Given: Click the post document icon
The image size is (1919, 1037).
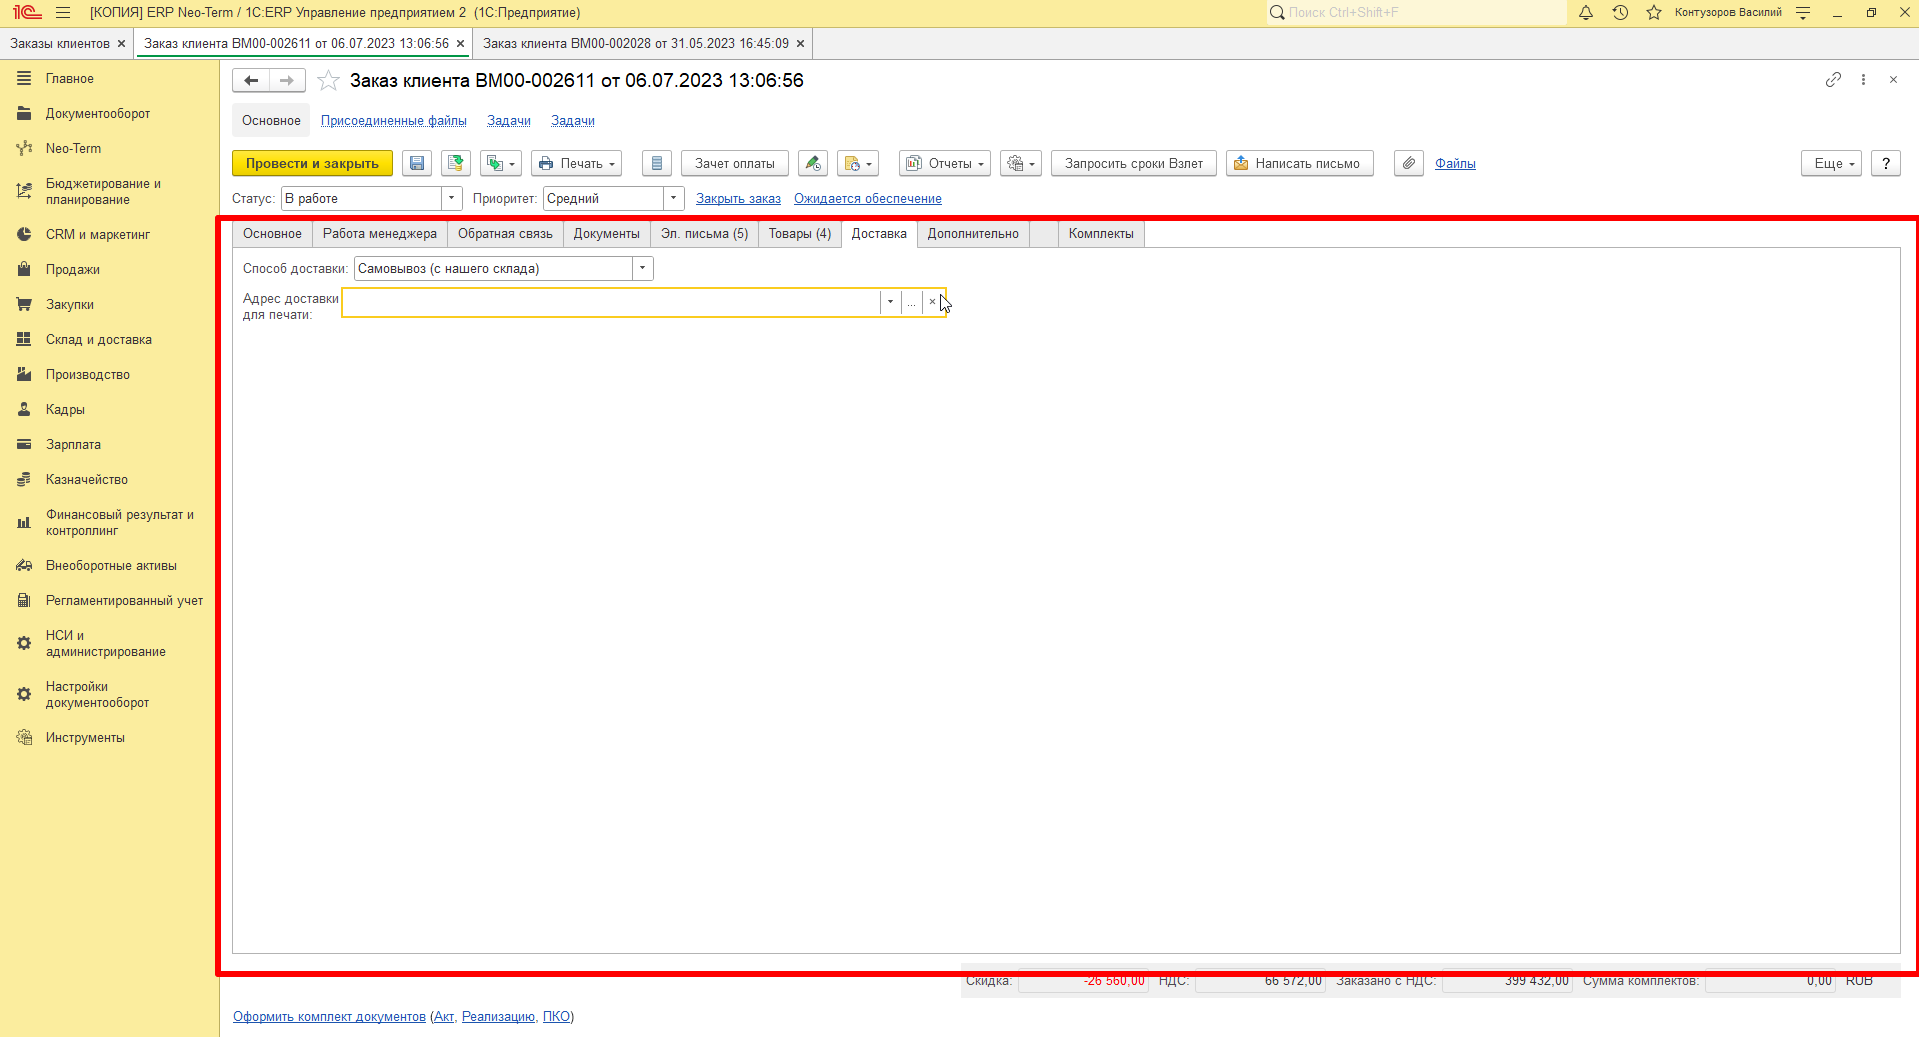Looking at the screenshot, I should tap(456, 163).
